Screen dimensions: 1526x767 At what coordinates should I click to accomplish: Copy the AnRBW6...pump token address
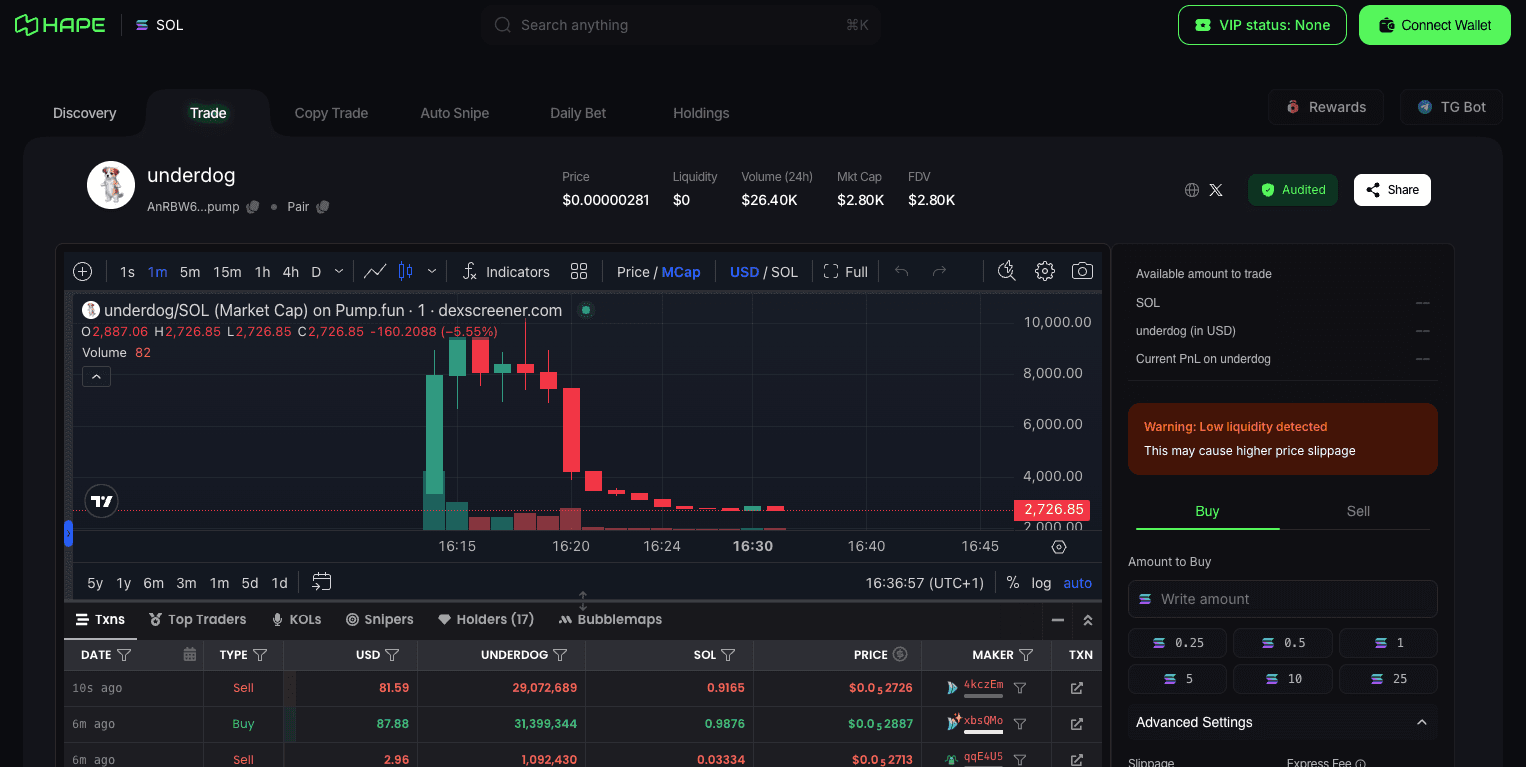(253, 207)
